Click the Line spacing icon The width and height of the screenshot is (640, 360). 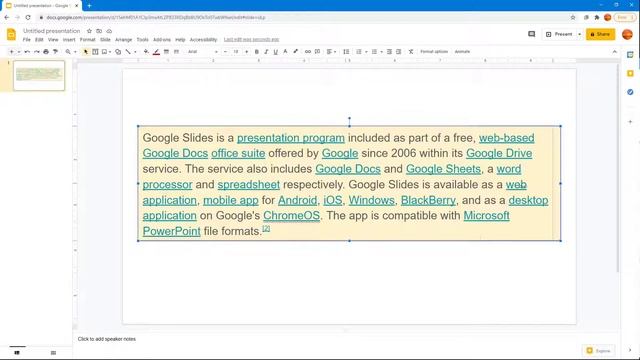pos(346,52)
